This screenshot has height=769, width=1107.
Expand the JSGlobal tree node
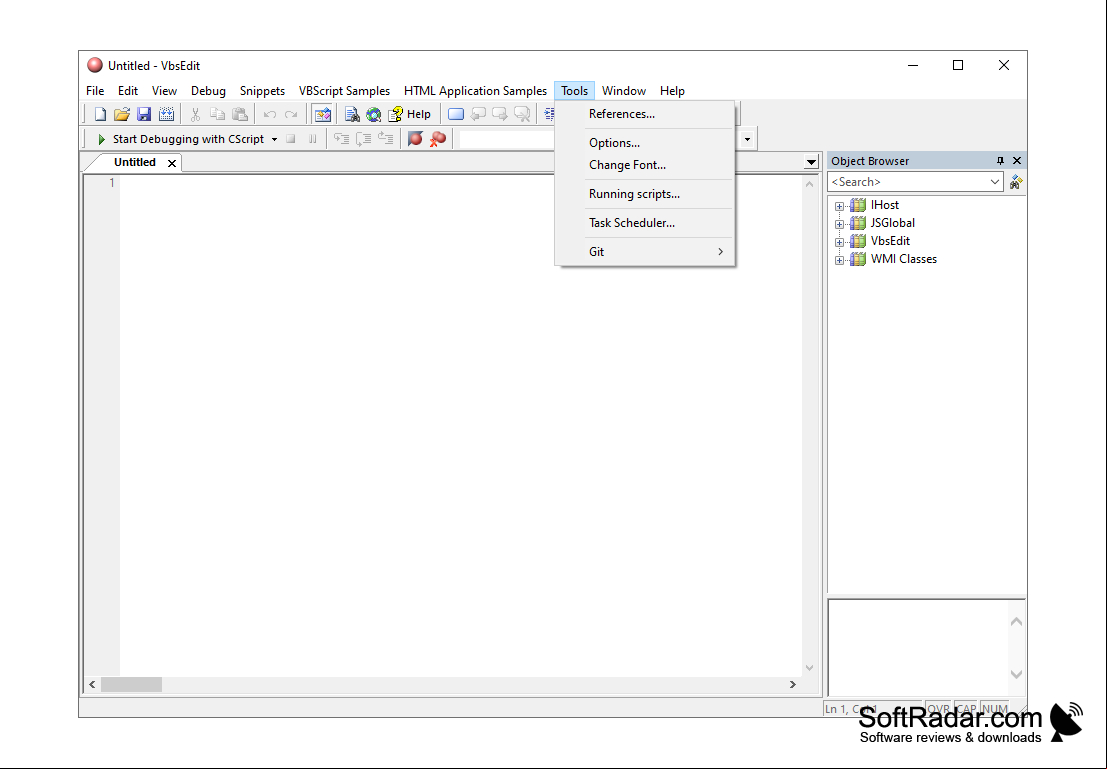[839, 225]
